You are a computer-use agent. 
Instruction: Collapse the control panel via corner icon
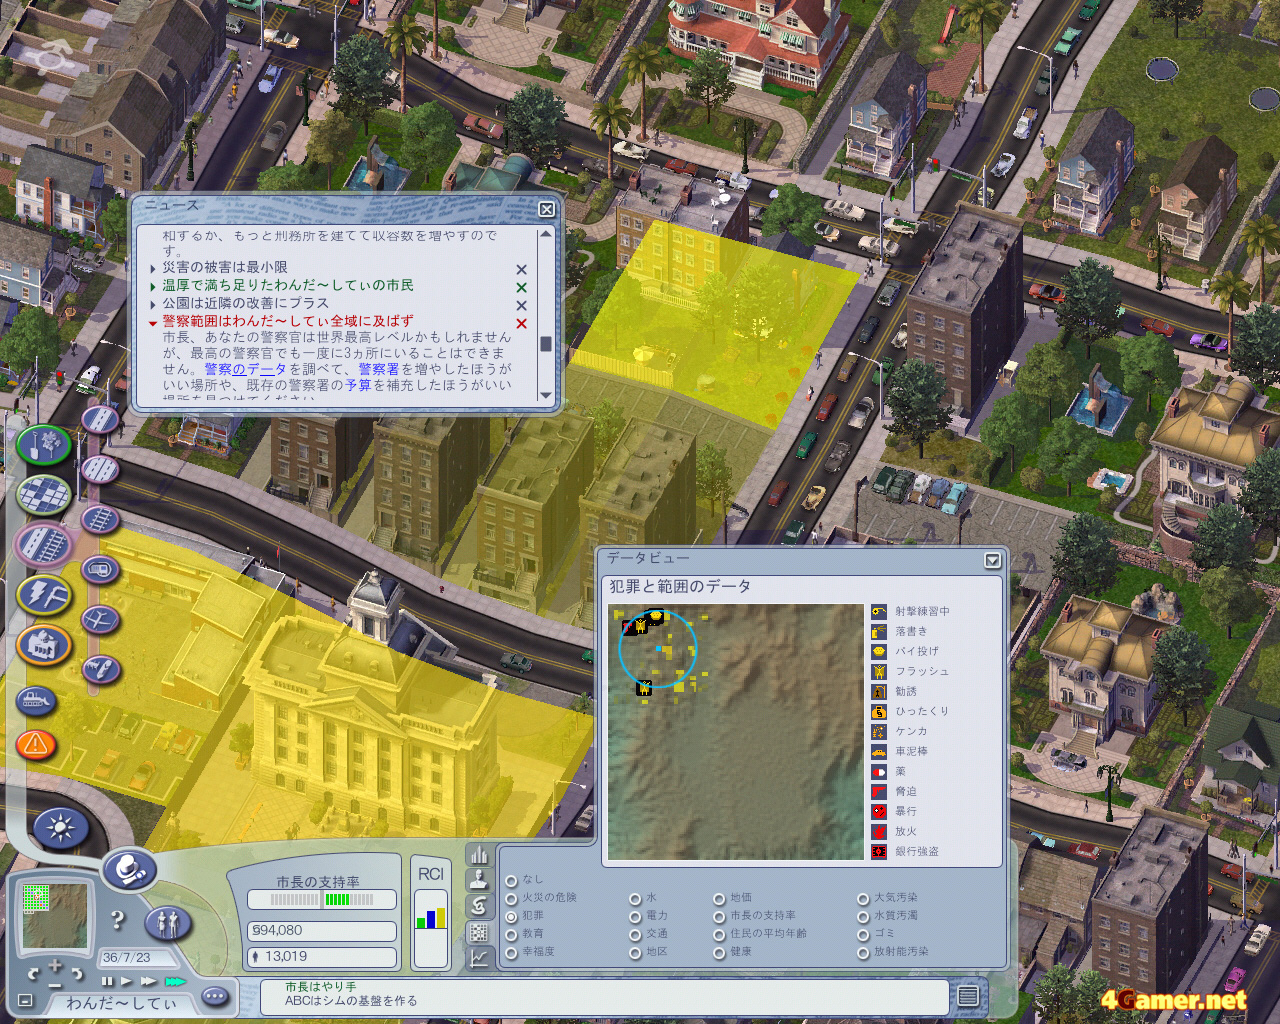click(x=25, y=1001)
